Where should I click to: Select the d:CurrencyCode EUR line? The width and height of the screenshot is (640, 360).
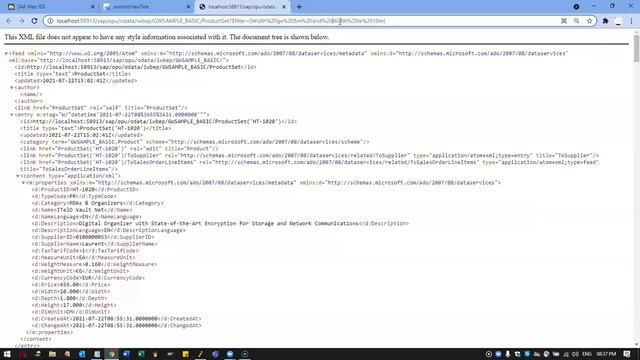point(88,278)
